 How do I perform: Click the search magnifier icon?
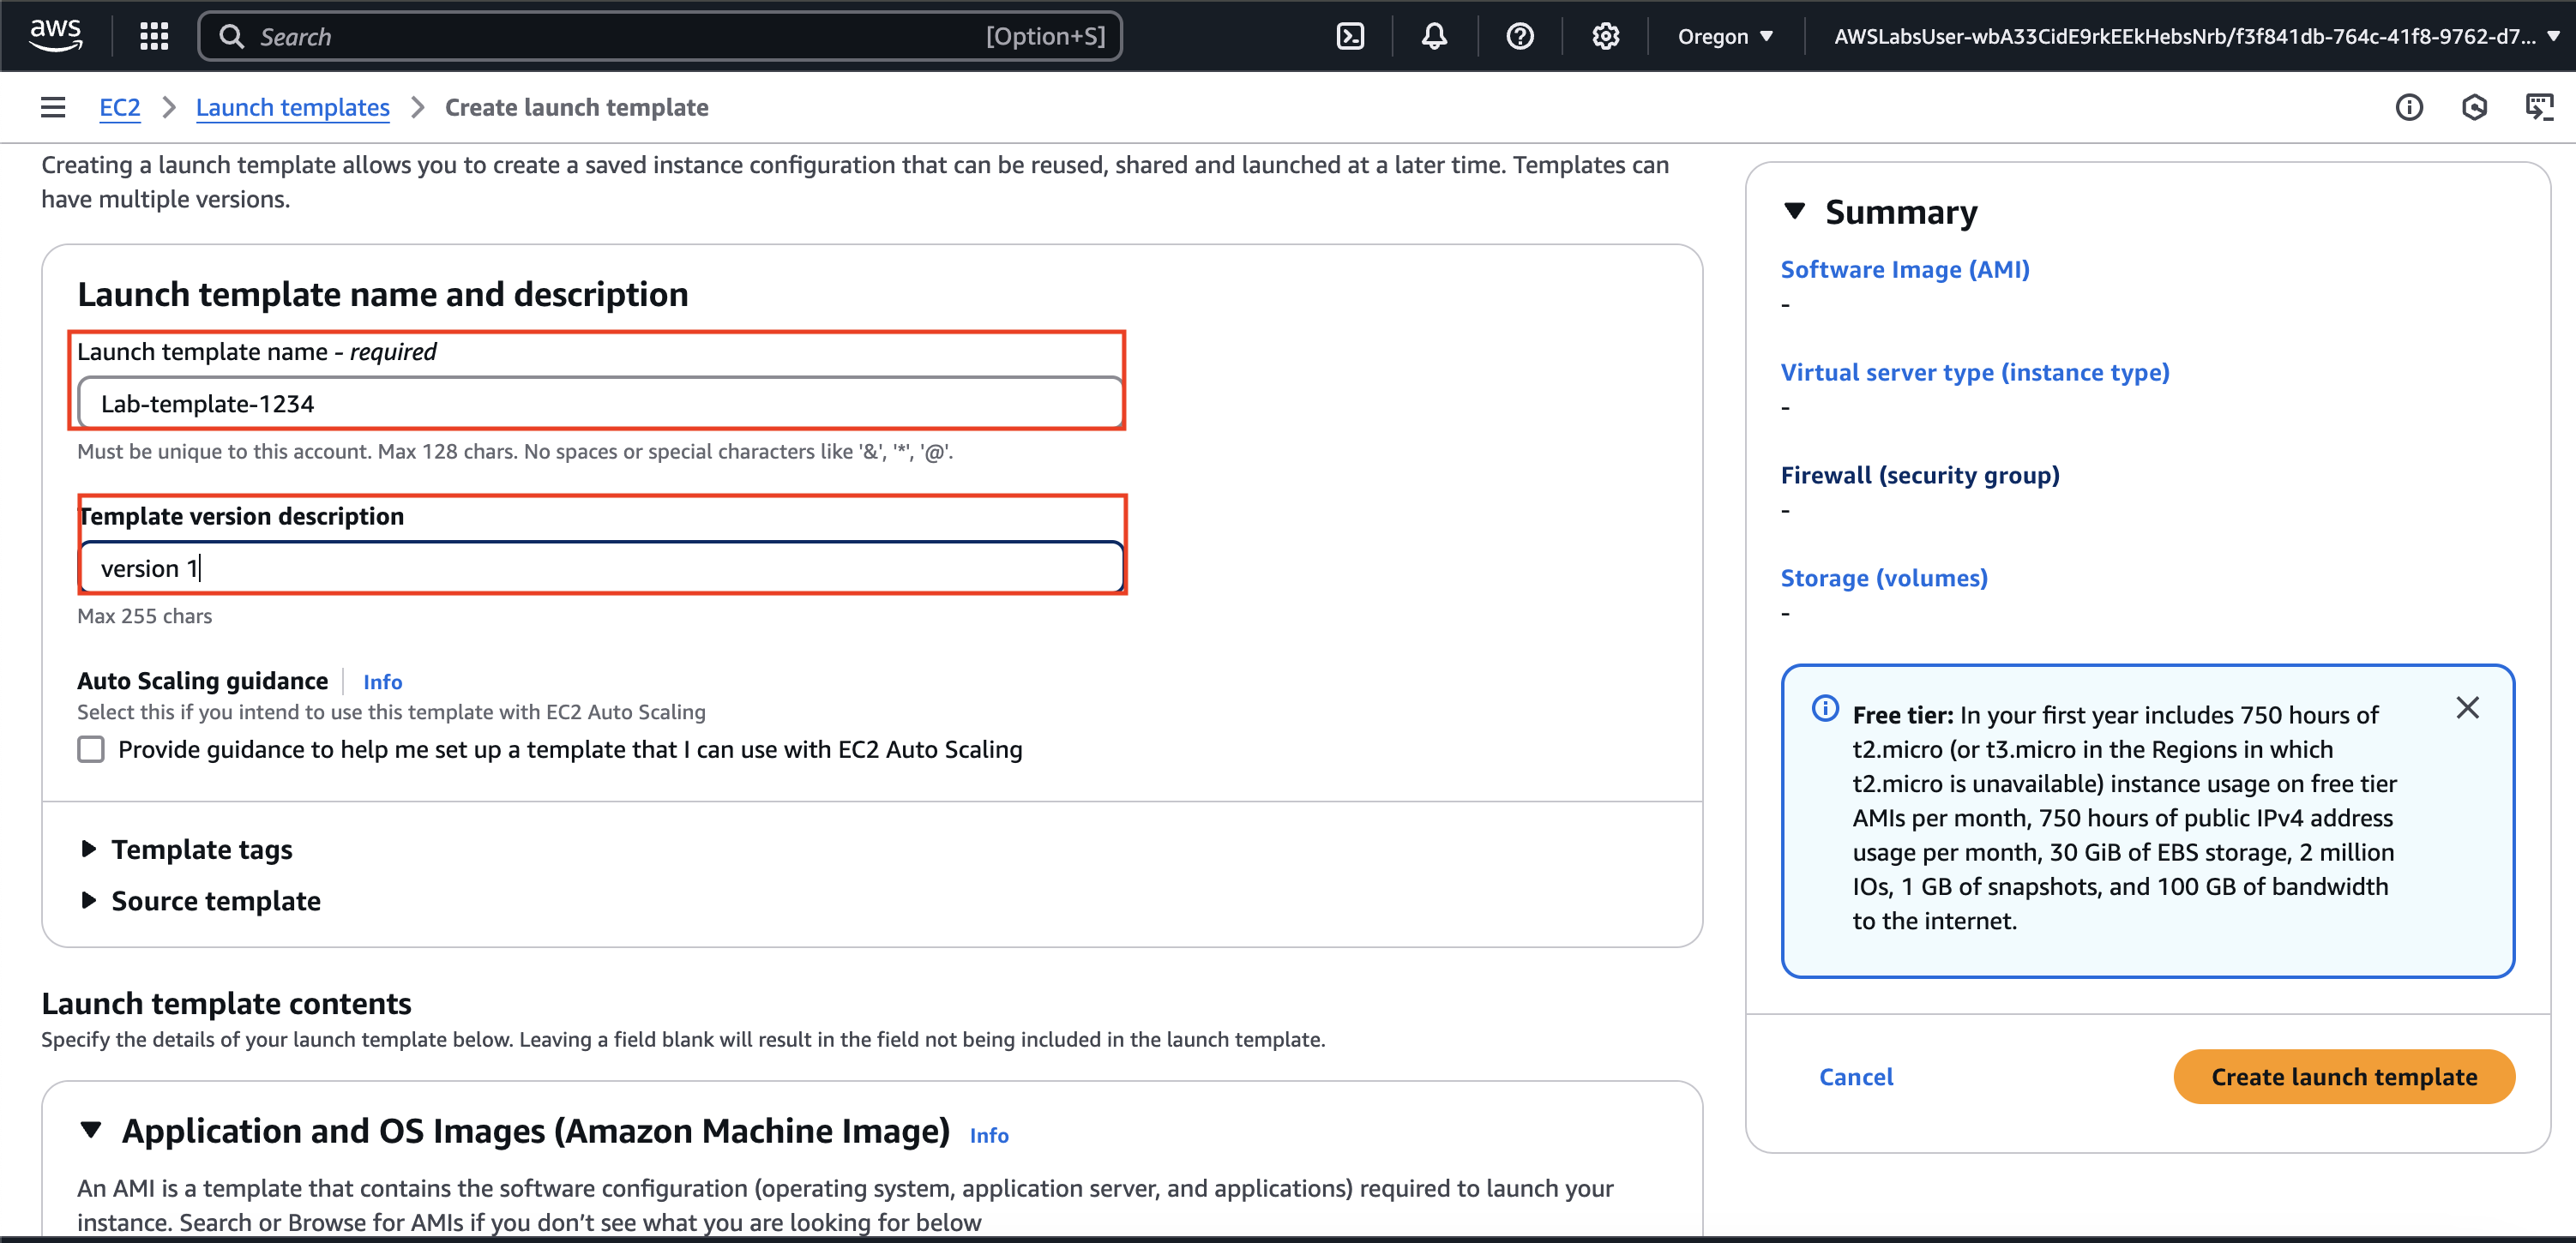tap(231, 37)
